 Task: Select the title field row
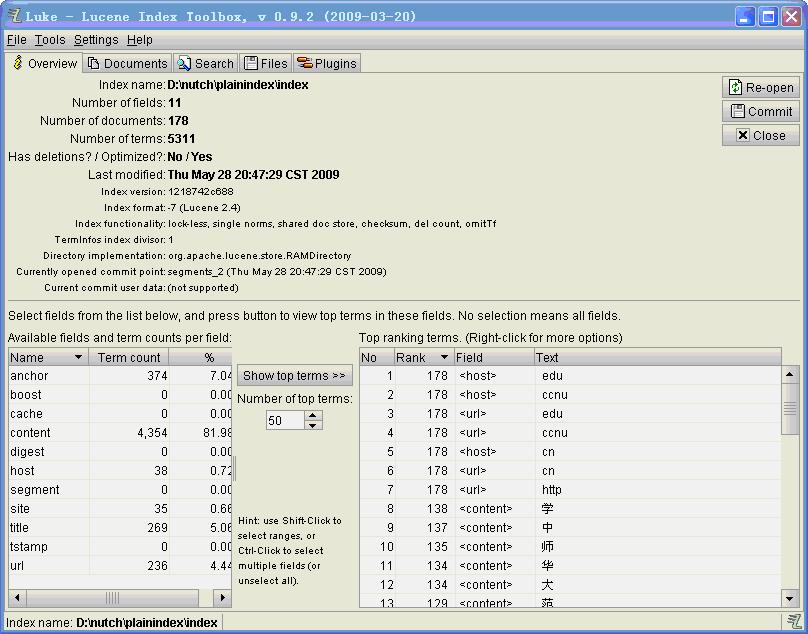pos(120,528)
